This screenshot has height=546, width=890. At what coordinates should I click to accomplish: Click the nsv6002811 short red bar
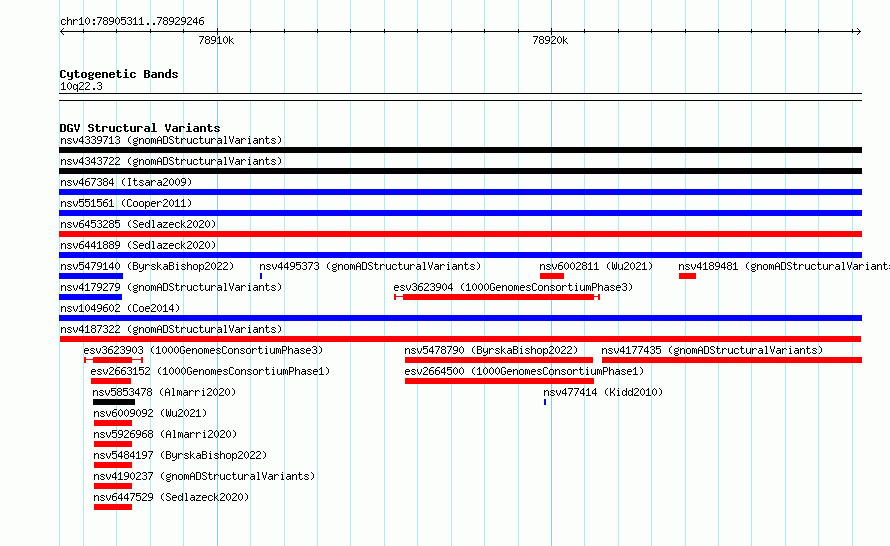click(x=552, y=276)
